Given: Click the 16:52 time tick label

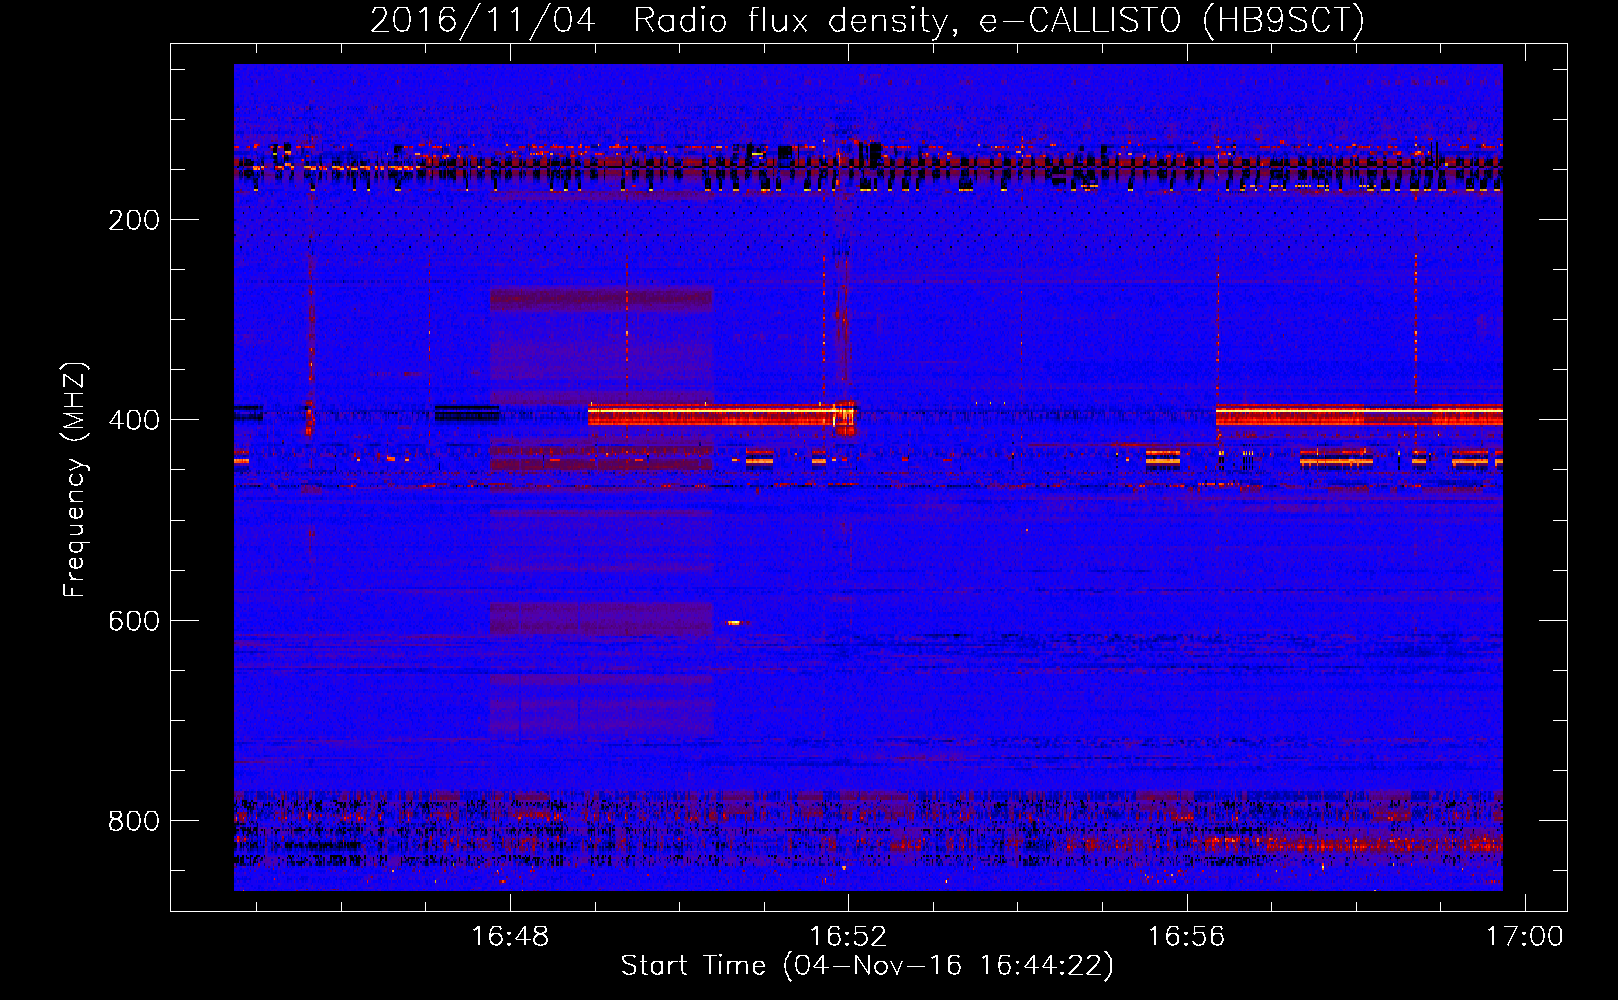Looking at the screenshot, I should 848,937.
